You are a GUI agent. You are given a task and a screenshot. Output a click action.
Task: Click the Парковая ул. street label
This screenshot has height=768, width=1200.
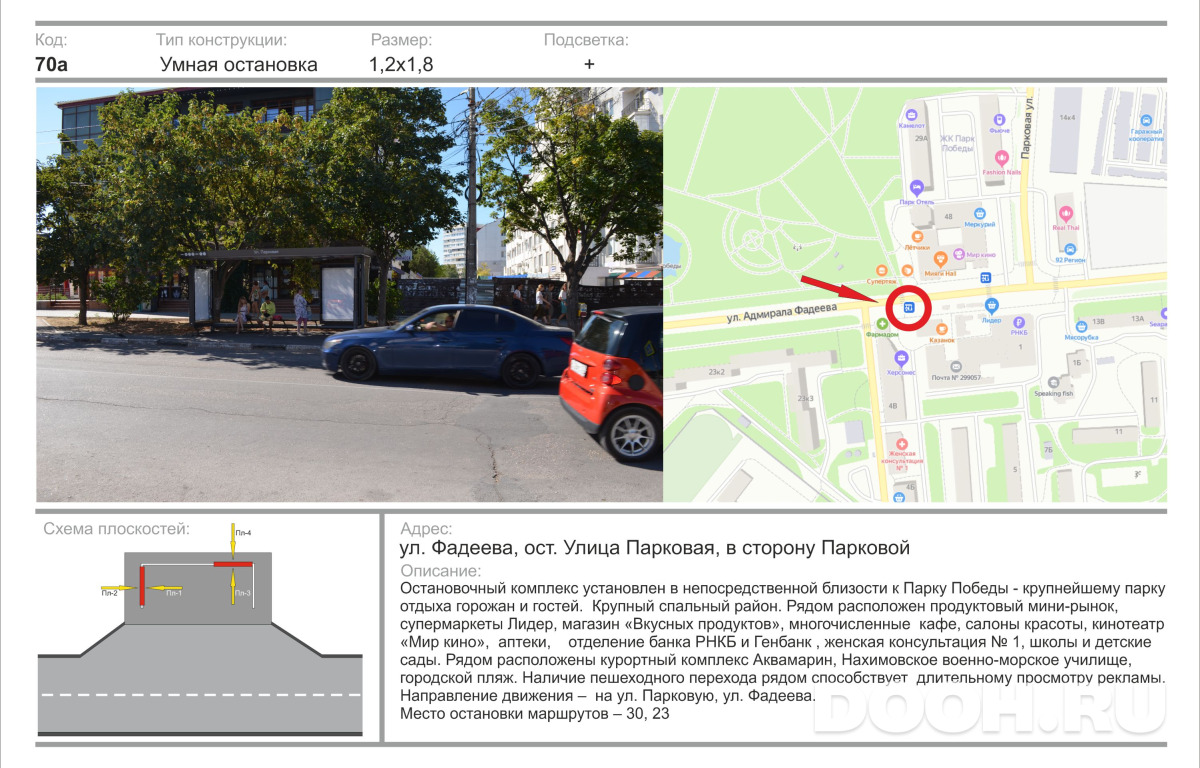[x=1027, y=129]
